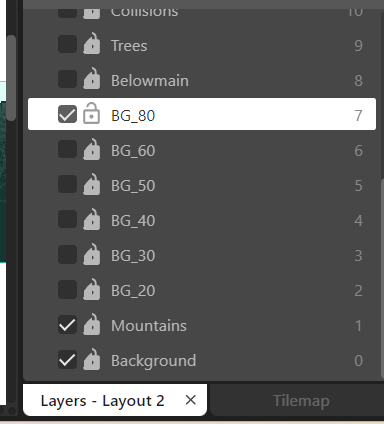Unlock the Background layer

pyautogui.click(x=91, y=359)
